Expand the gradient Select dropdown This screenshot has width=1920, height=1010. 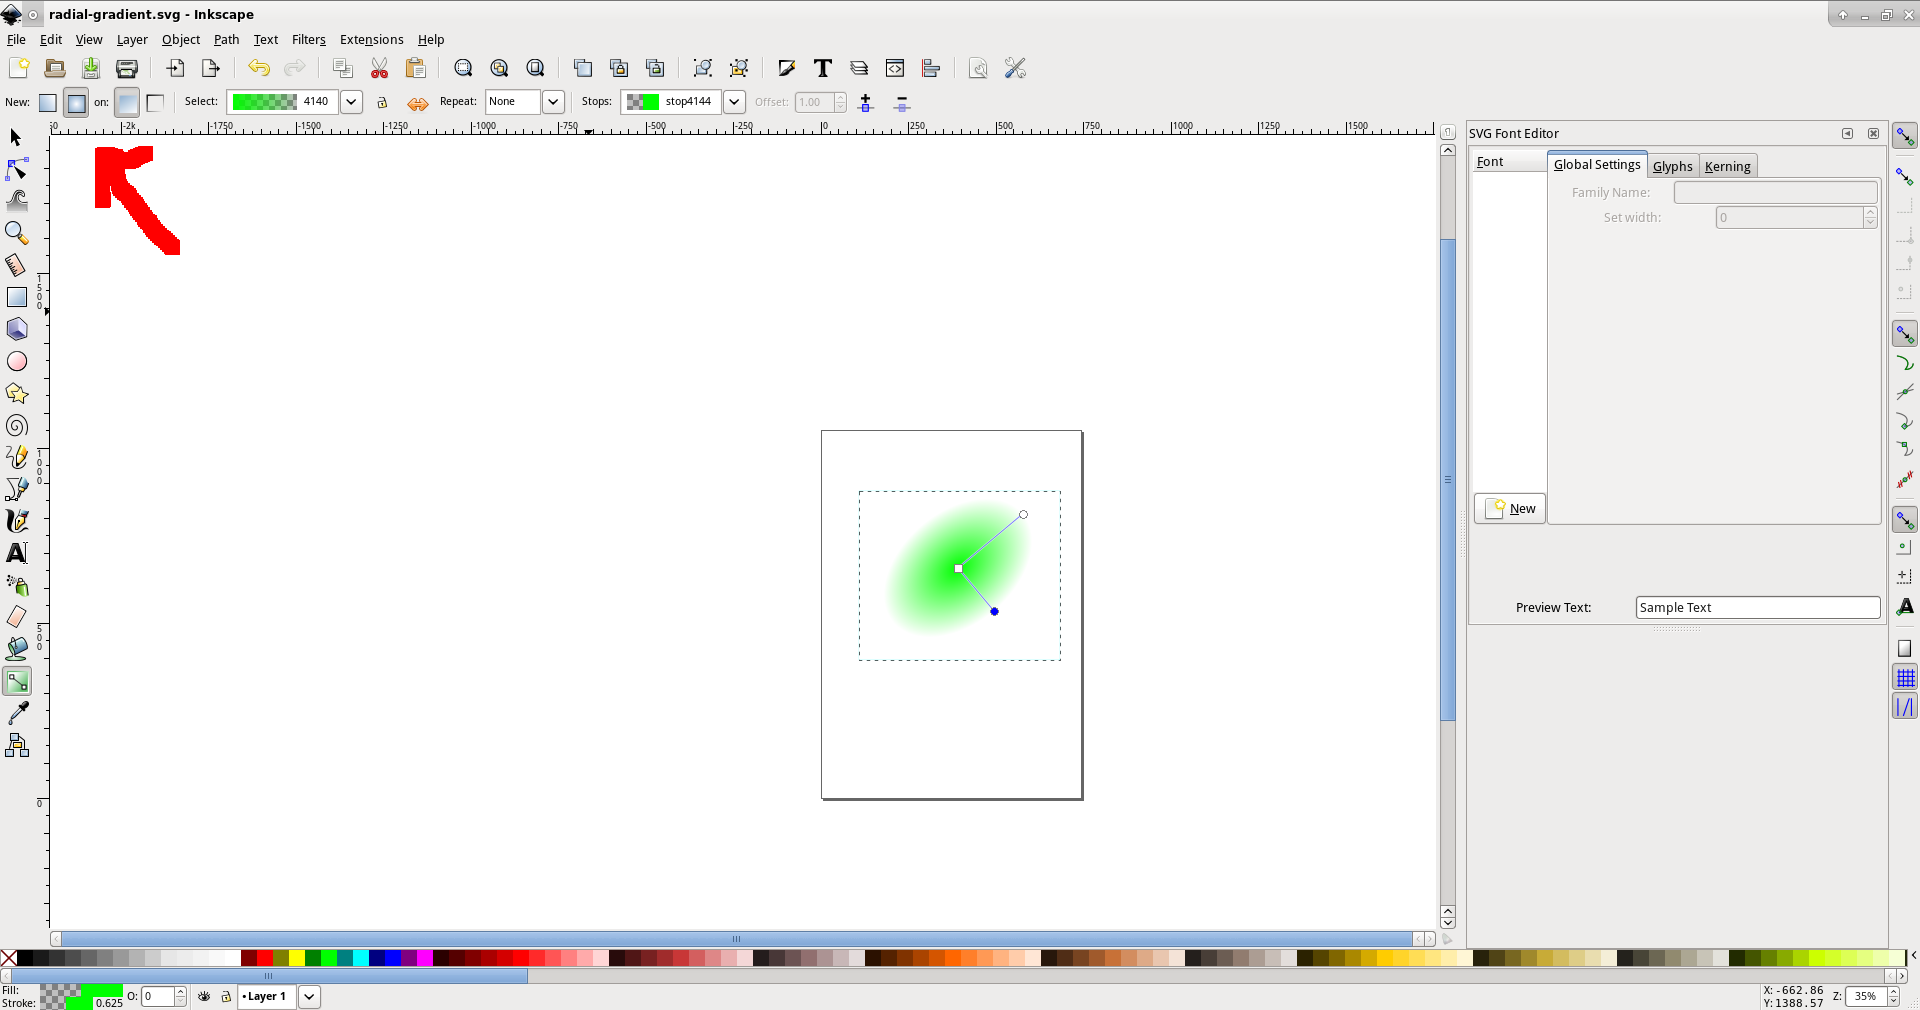pyautogui.click(x=351, y=101)
